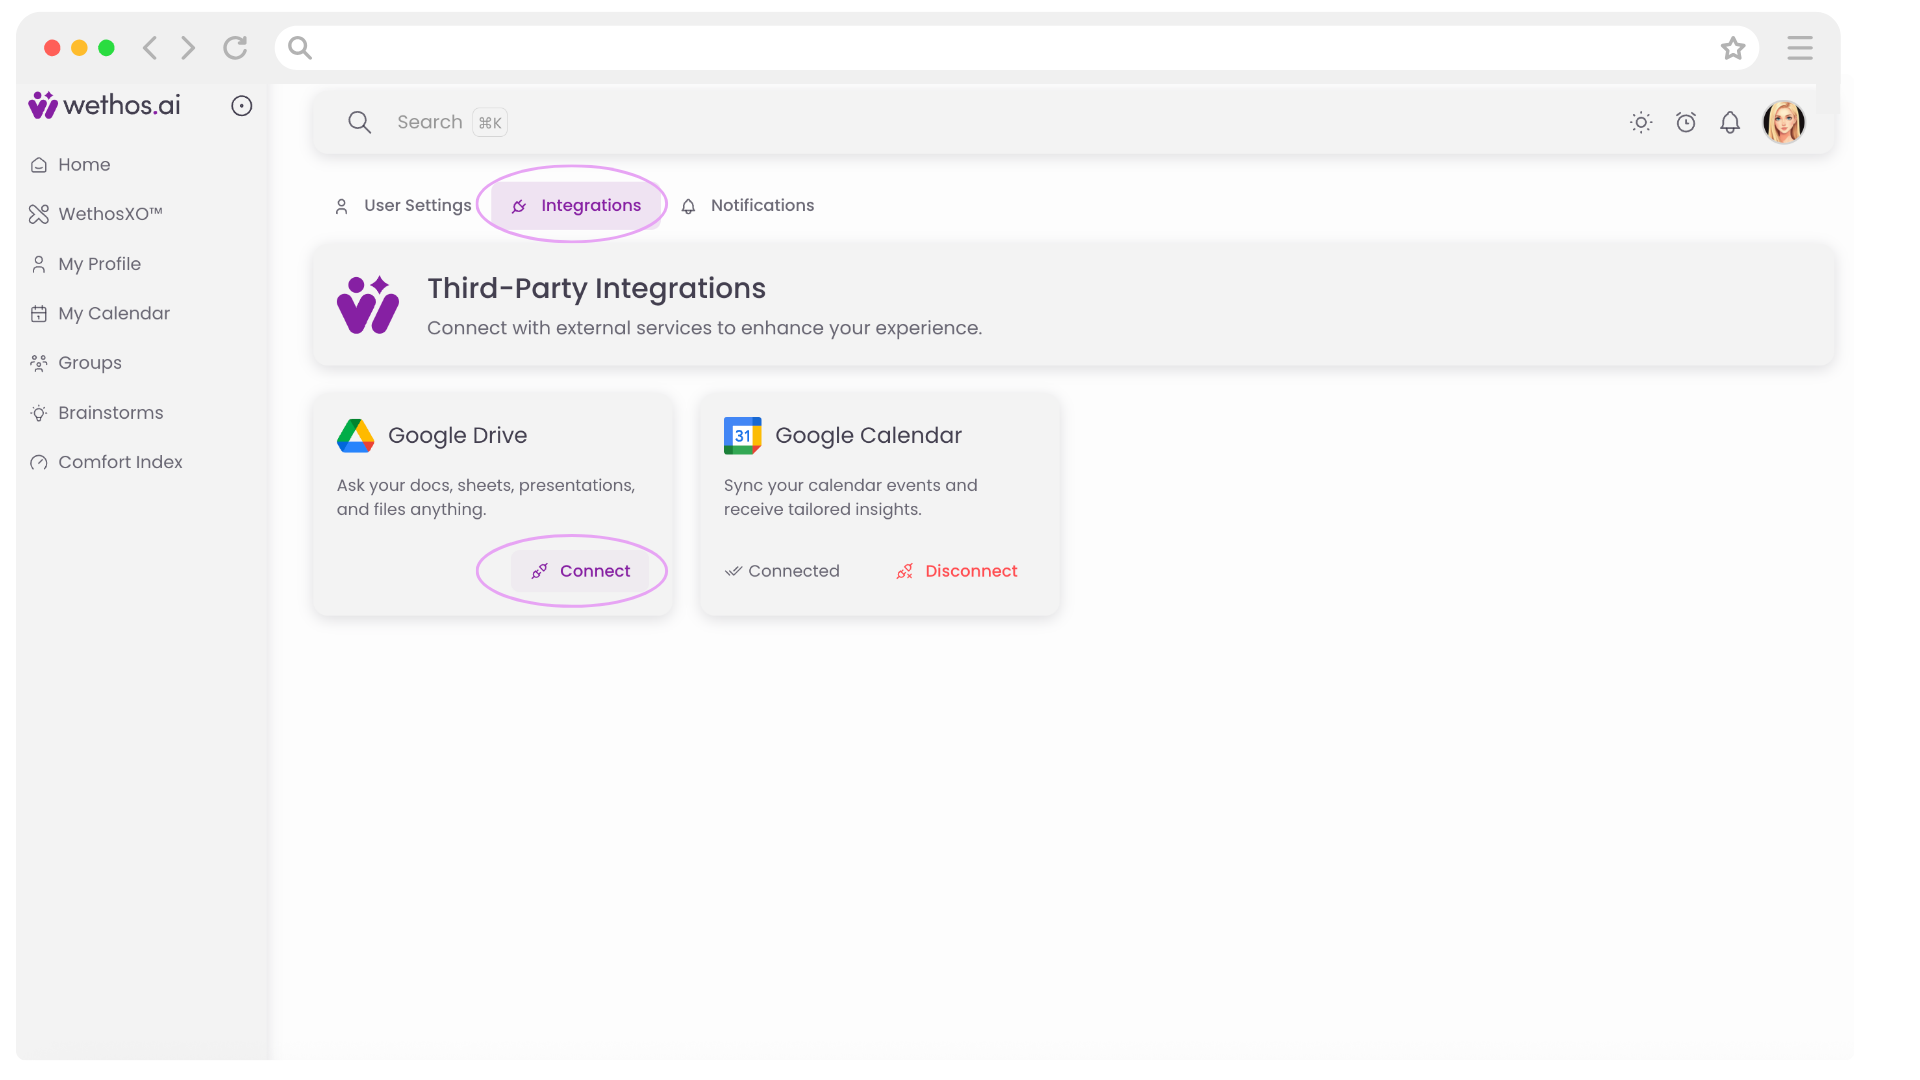This screenshot has width=1920, height=1080.
Task: Collapse the sidebar using the circle icon
Action: click(241, 105)
